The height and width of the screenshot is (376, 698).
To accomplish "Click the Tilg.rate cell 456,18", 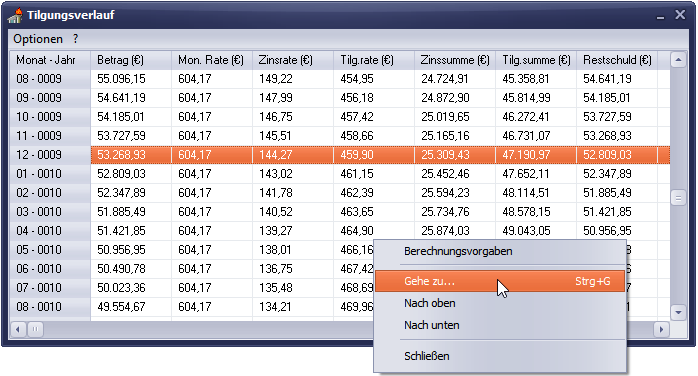I will [x=374, y=98].
